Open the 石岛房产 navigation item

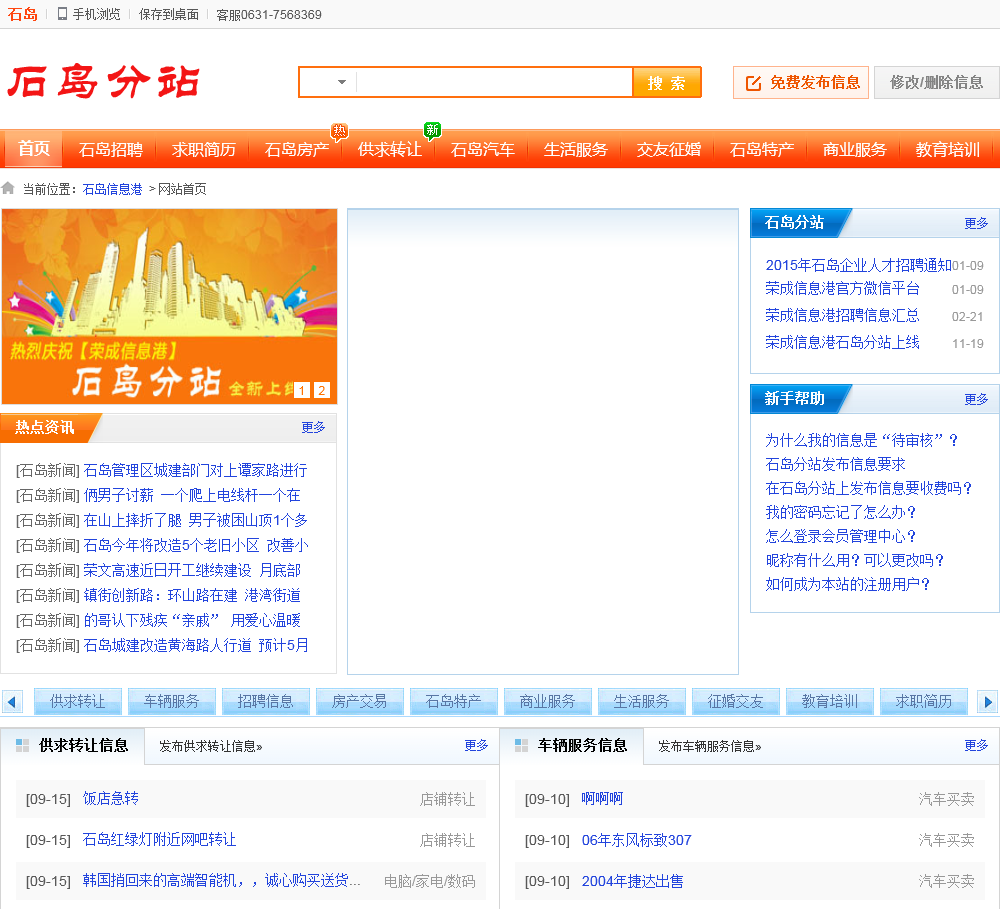(297, 149)
